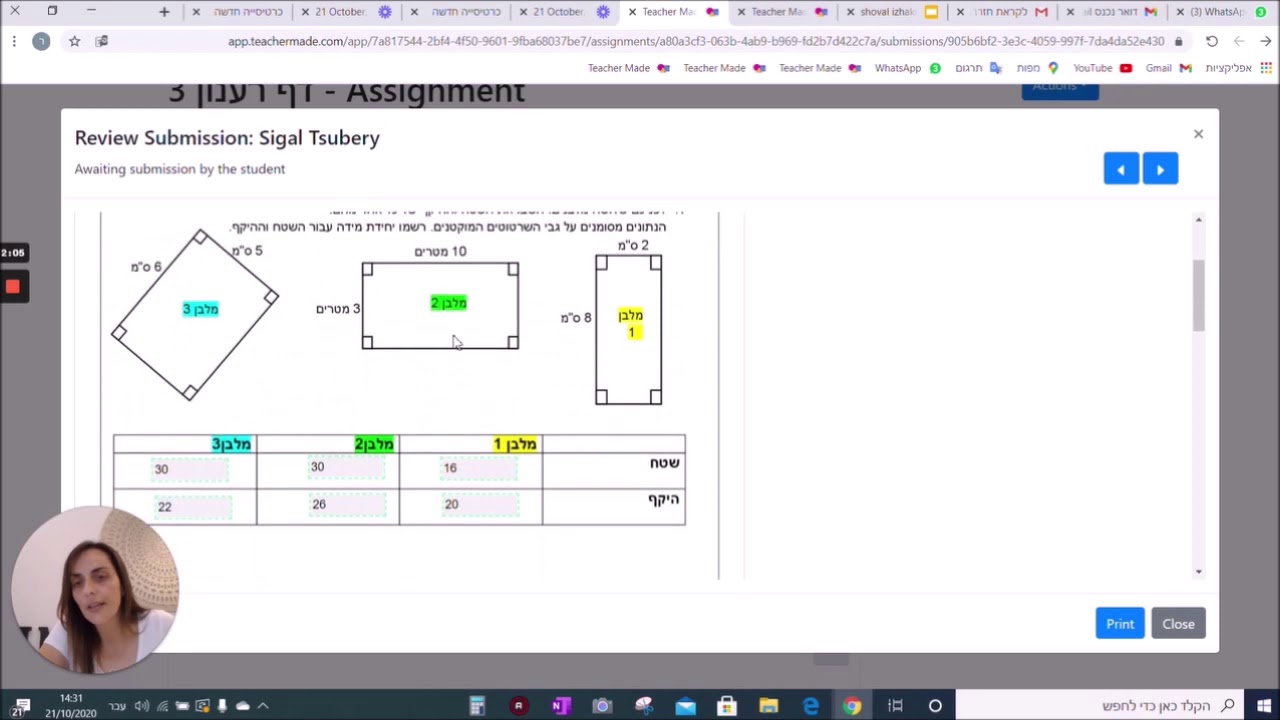Switch to the לקראת חזרה Gmail tab
The width and height of the screenshot is (1280, 720).
tap(1002, 12)
